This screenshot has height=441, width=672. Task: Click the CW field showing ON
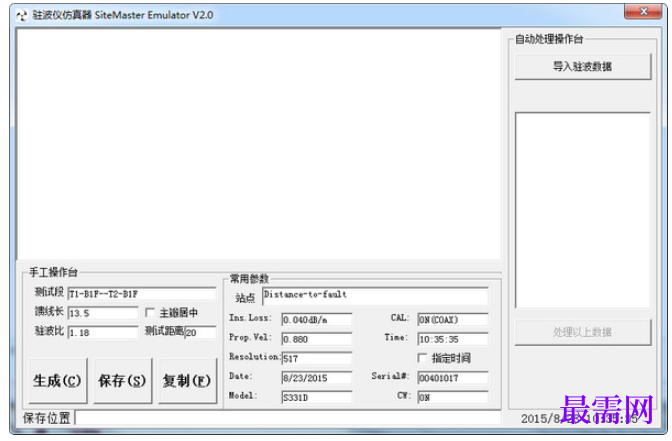[x=453, y=397]
